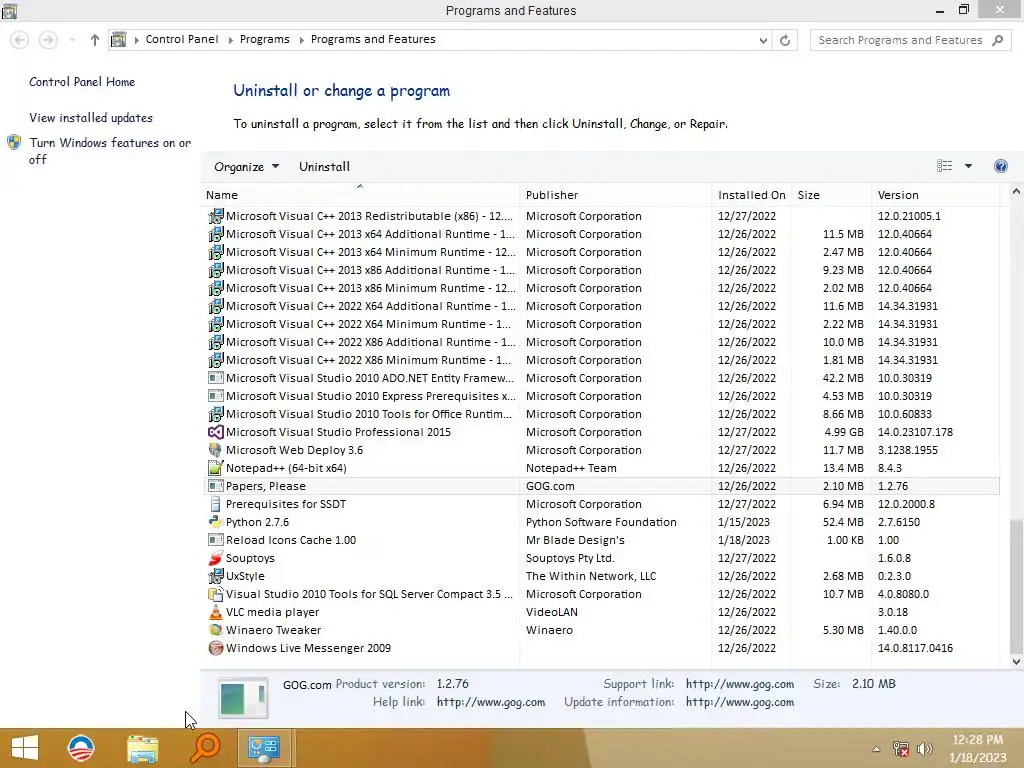Sort by the Size column header

pyautogui.click(x=831, y=195)
